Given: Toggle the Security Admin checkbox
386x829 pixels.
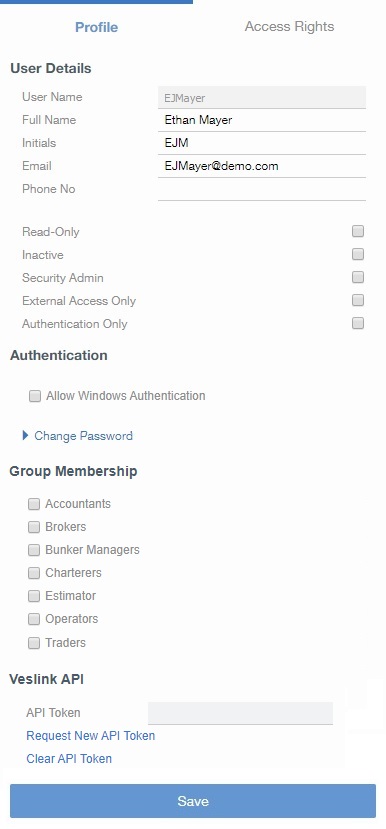Looking at the screenshot, I should [x=358, y=277].
